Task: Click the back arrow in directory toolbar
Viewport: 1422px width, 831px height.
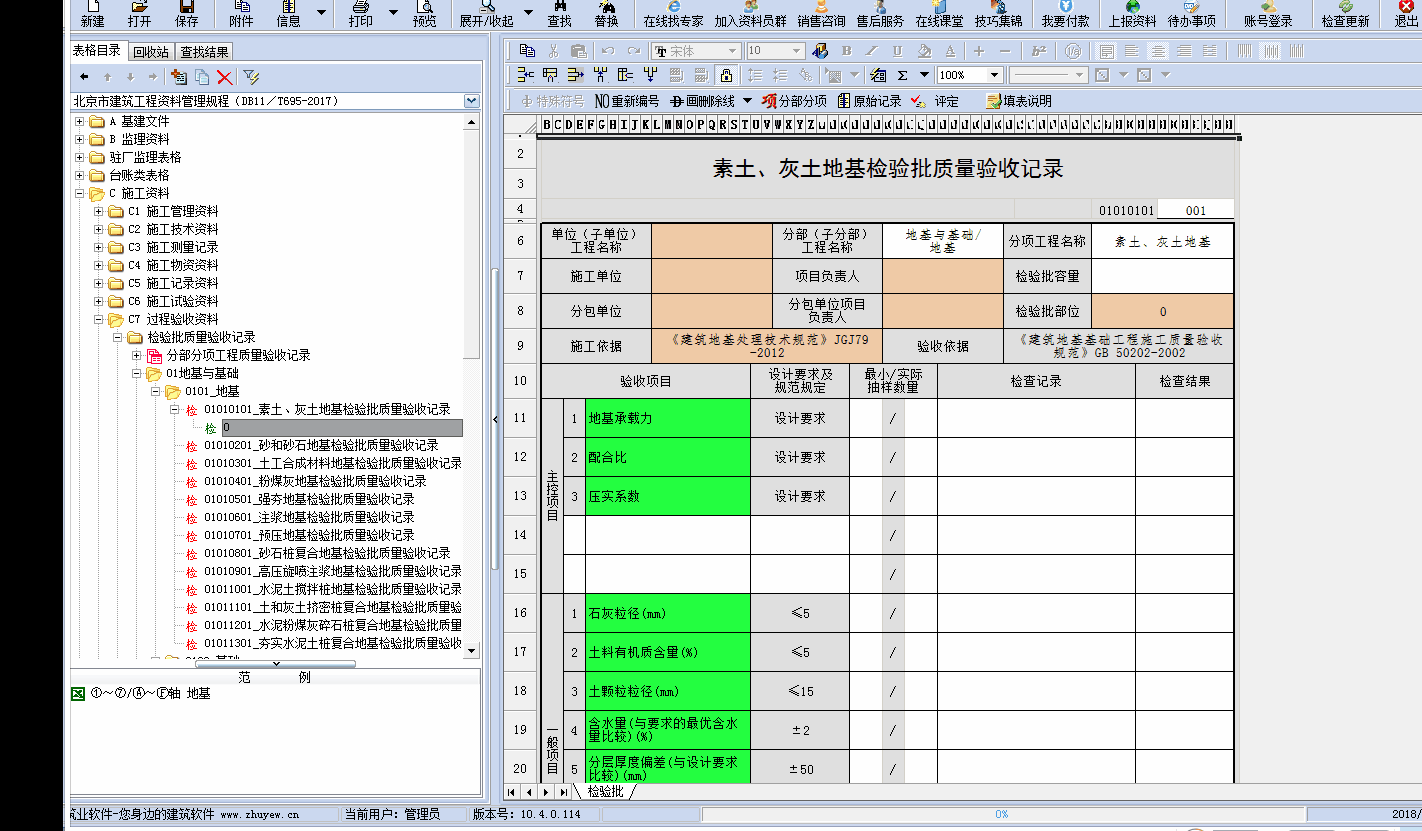Action: (84, 77)
